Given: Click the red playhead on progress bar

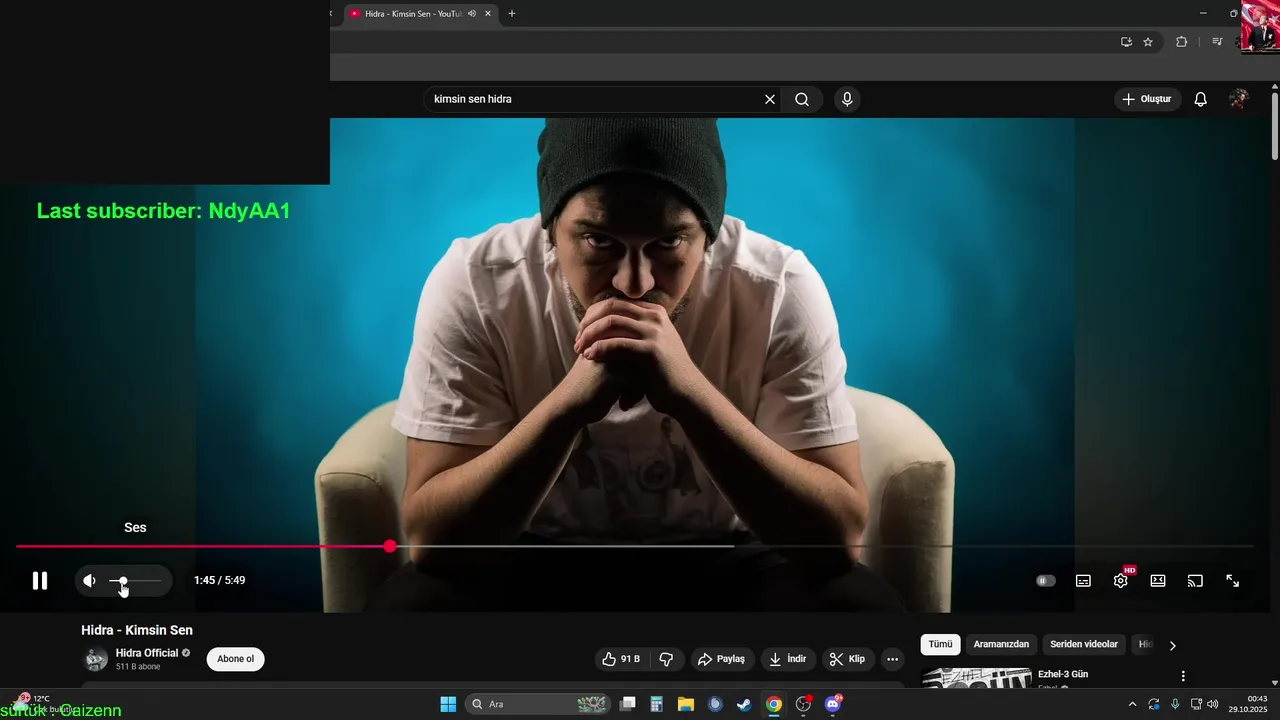Looking at the screenshot, I should click(x=390, y=546).
